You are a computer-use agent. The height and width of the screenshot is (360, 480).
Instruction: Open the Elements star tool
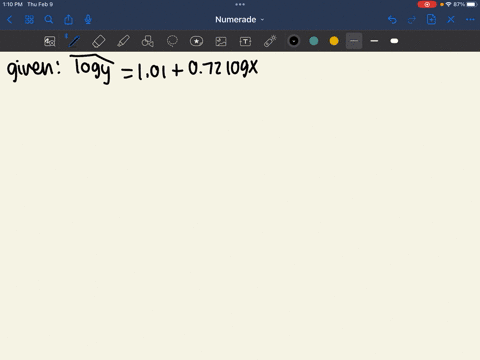pyautogui.click(x=196, y=41)
